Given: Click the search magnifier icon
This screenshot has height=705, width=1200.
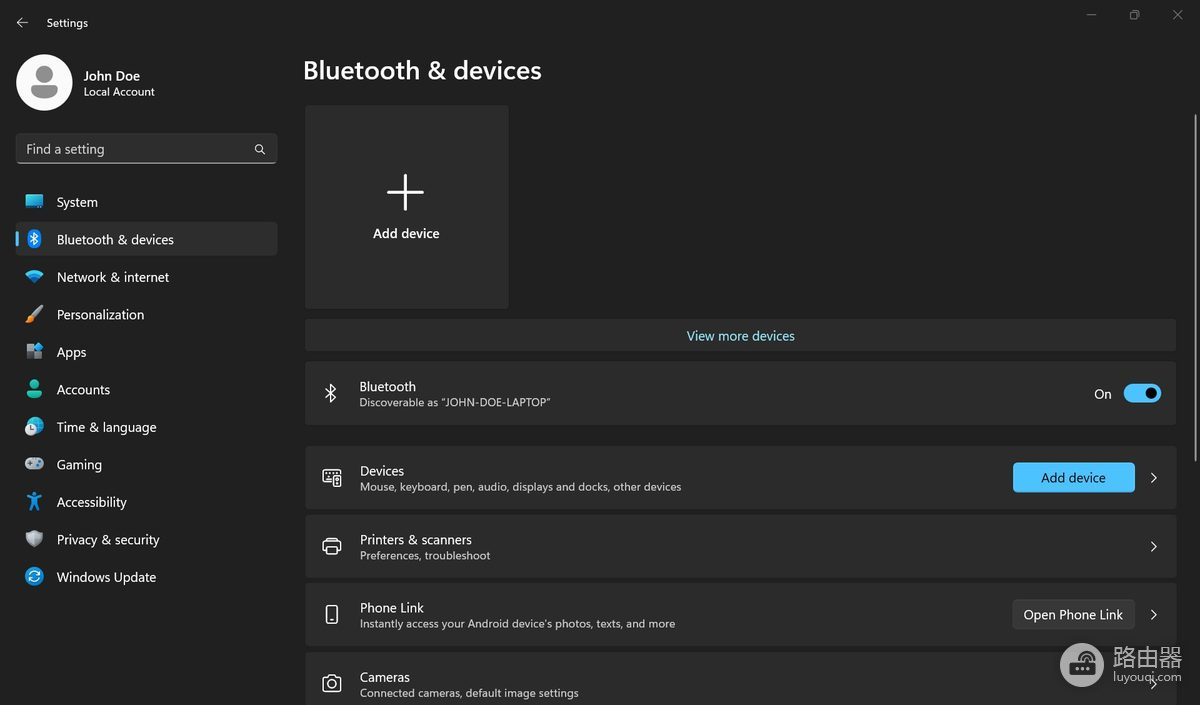Looking at the screenshot, I should tap(260, 149).
